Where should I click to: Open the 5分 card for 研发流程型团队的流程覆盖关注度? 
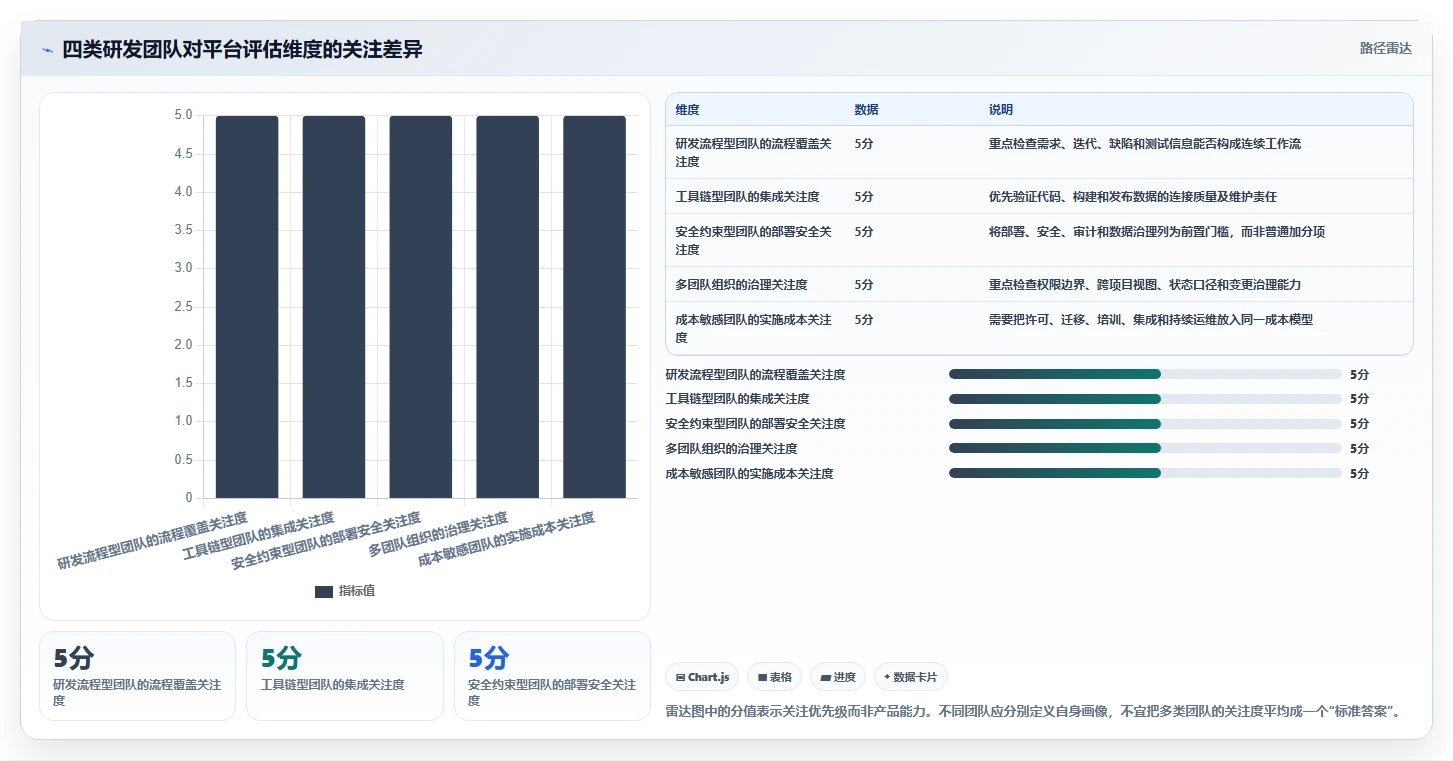click(137, 676)
